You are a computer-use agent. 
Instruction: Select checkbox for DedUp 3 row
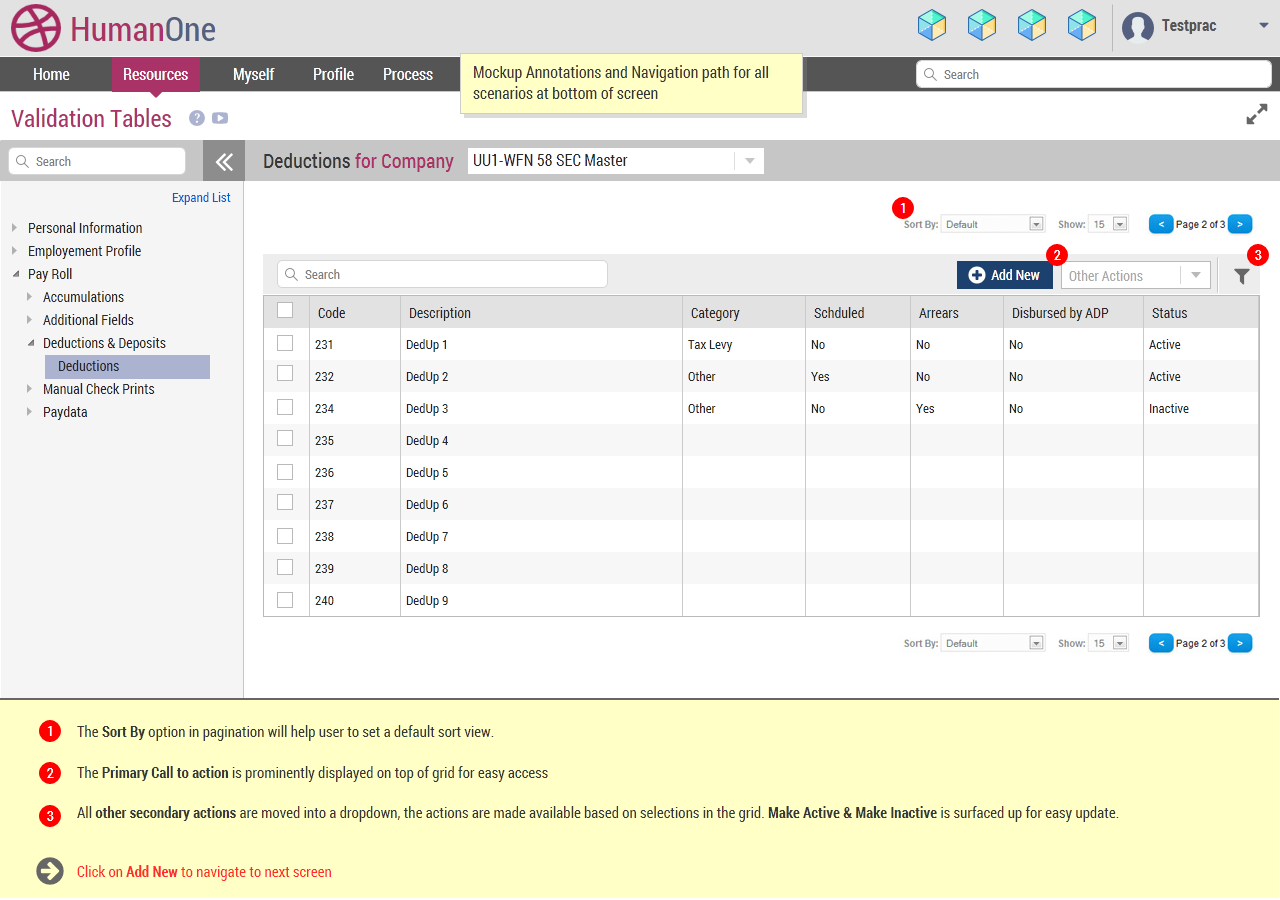coord(285,407)
